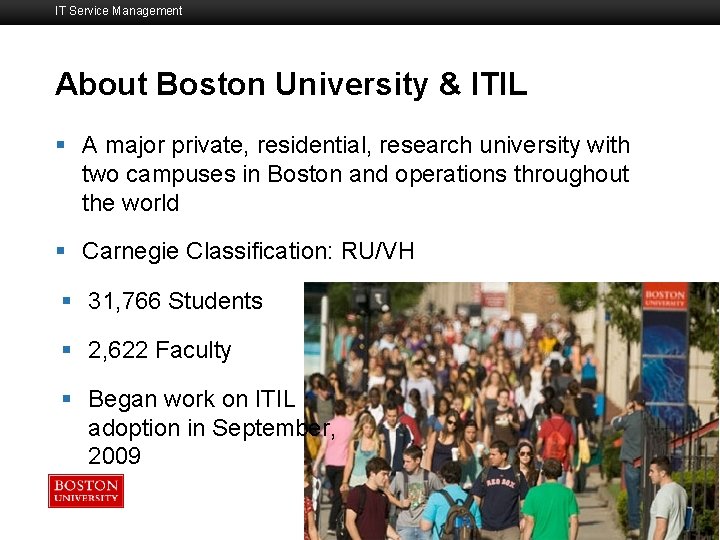720x540 pixels.
Task: Click the 'A major private, residential' bullet text
Action: (355, 174)
